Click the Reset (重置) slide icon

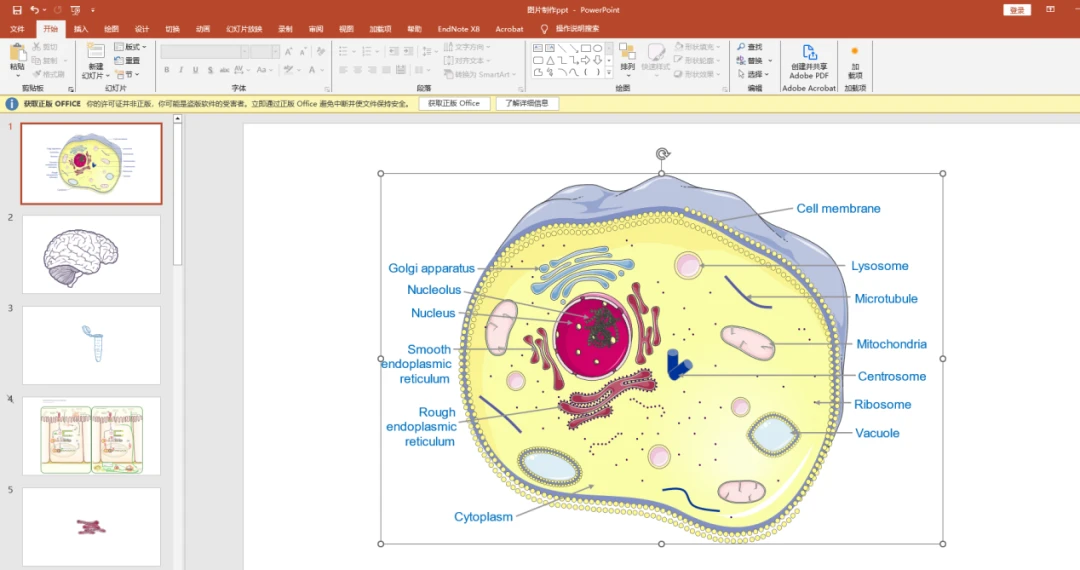(119, 61)
